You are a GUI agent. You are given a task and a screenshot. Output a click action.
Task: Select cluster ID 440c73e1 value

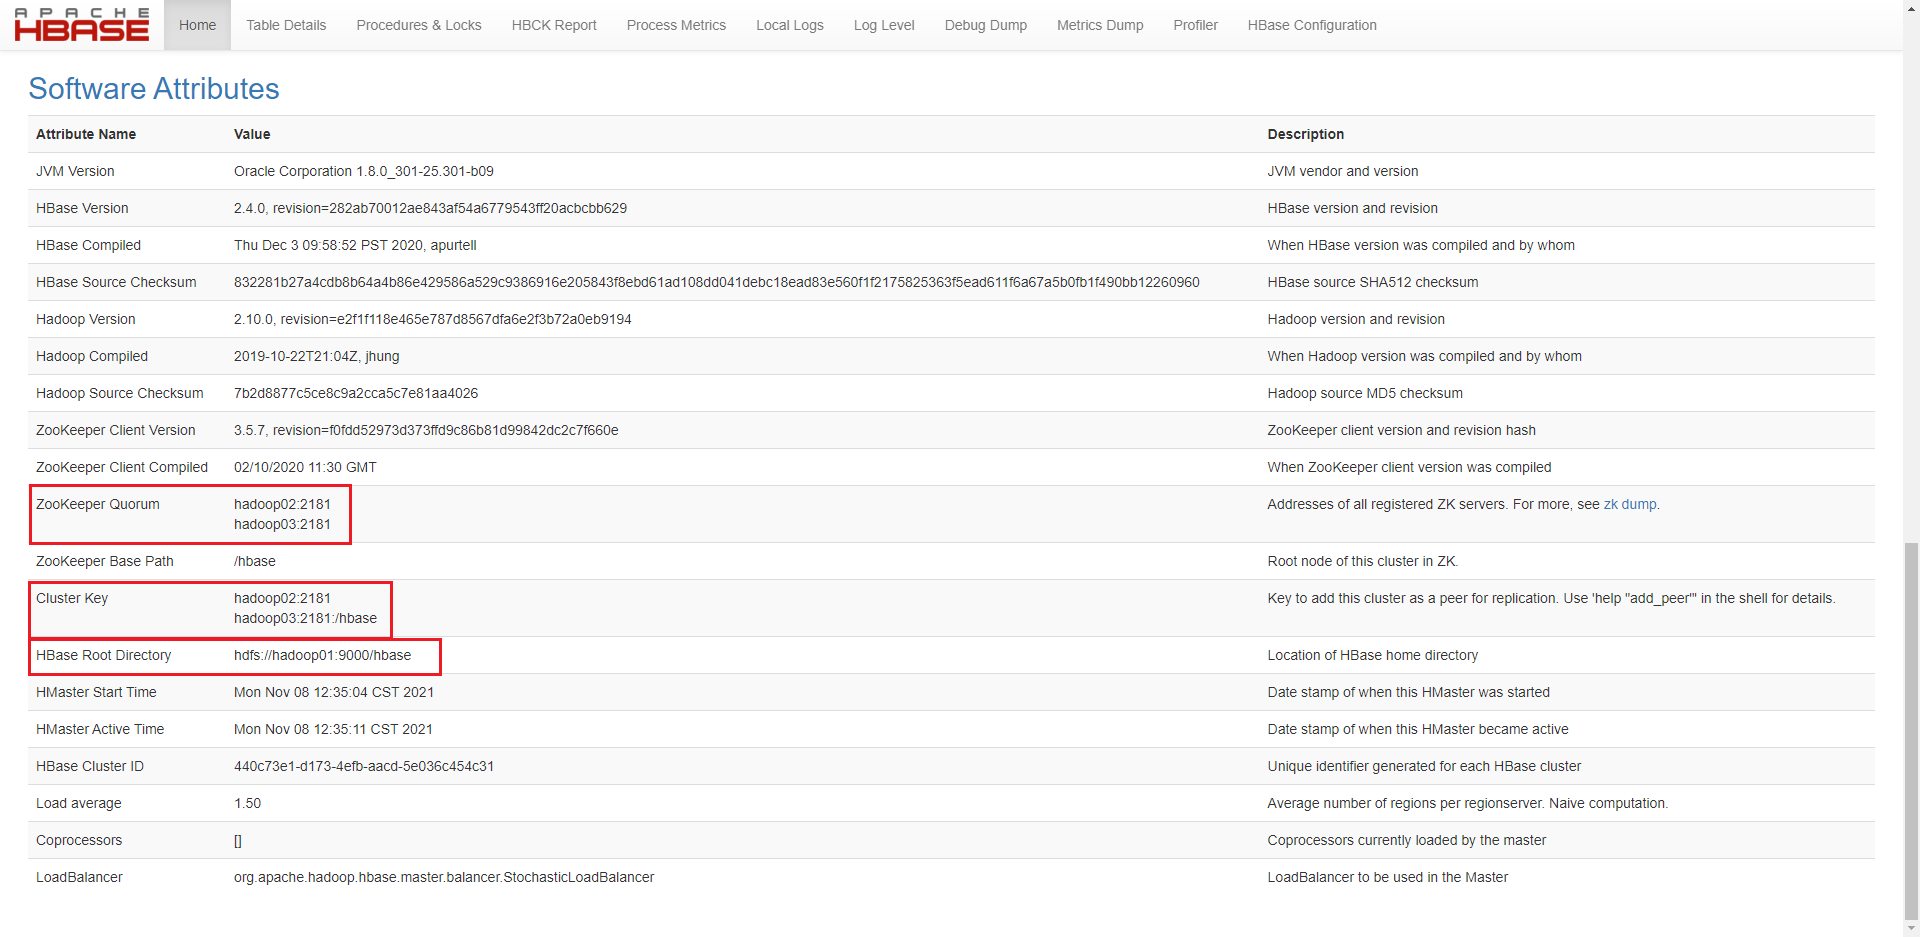(364, 766)
